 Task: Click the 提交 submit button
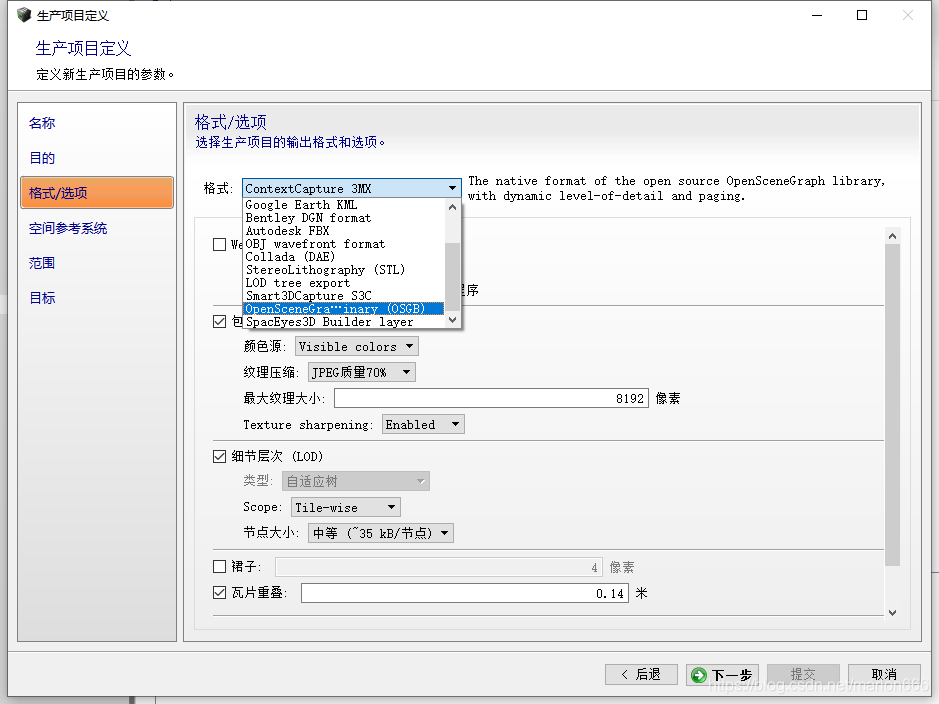803,675
